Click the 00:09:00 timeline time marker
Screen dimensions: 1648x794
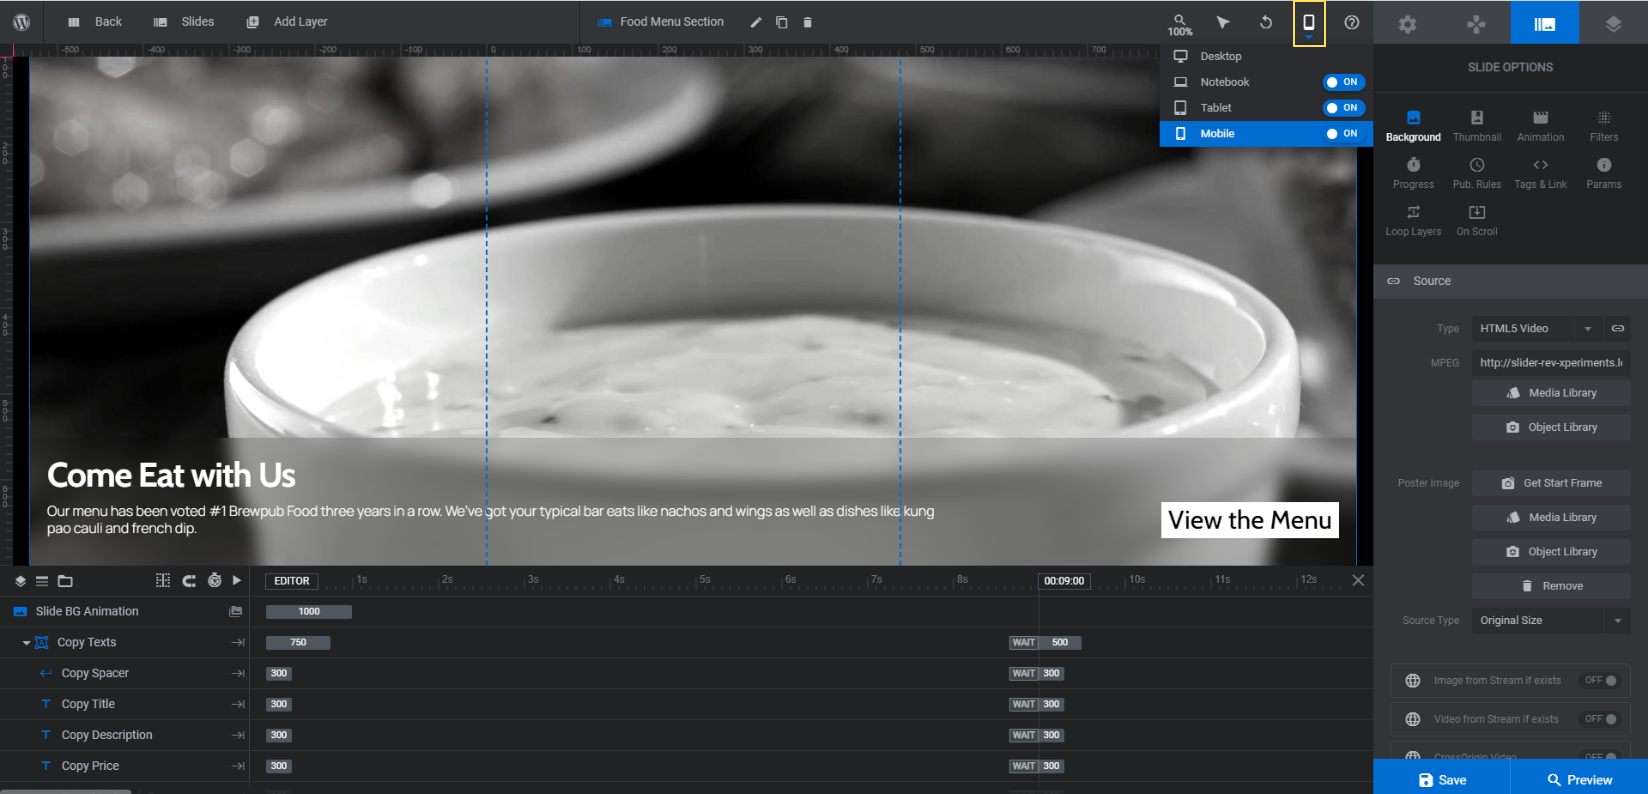[1064, 581]
